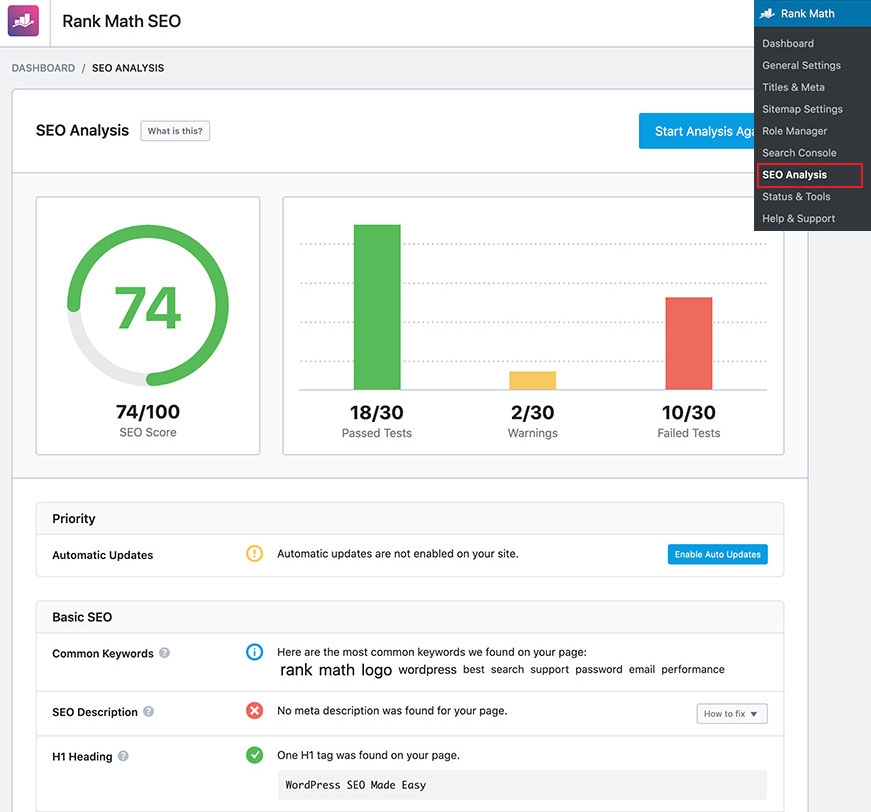Open Search Console menu item
Viewport: 871px width, 812px height.
click(x=799, y=153)
